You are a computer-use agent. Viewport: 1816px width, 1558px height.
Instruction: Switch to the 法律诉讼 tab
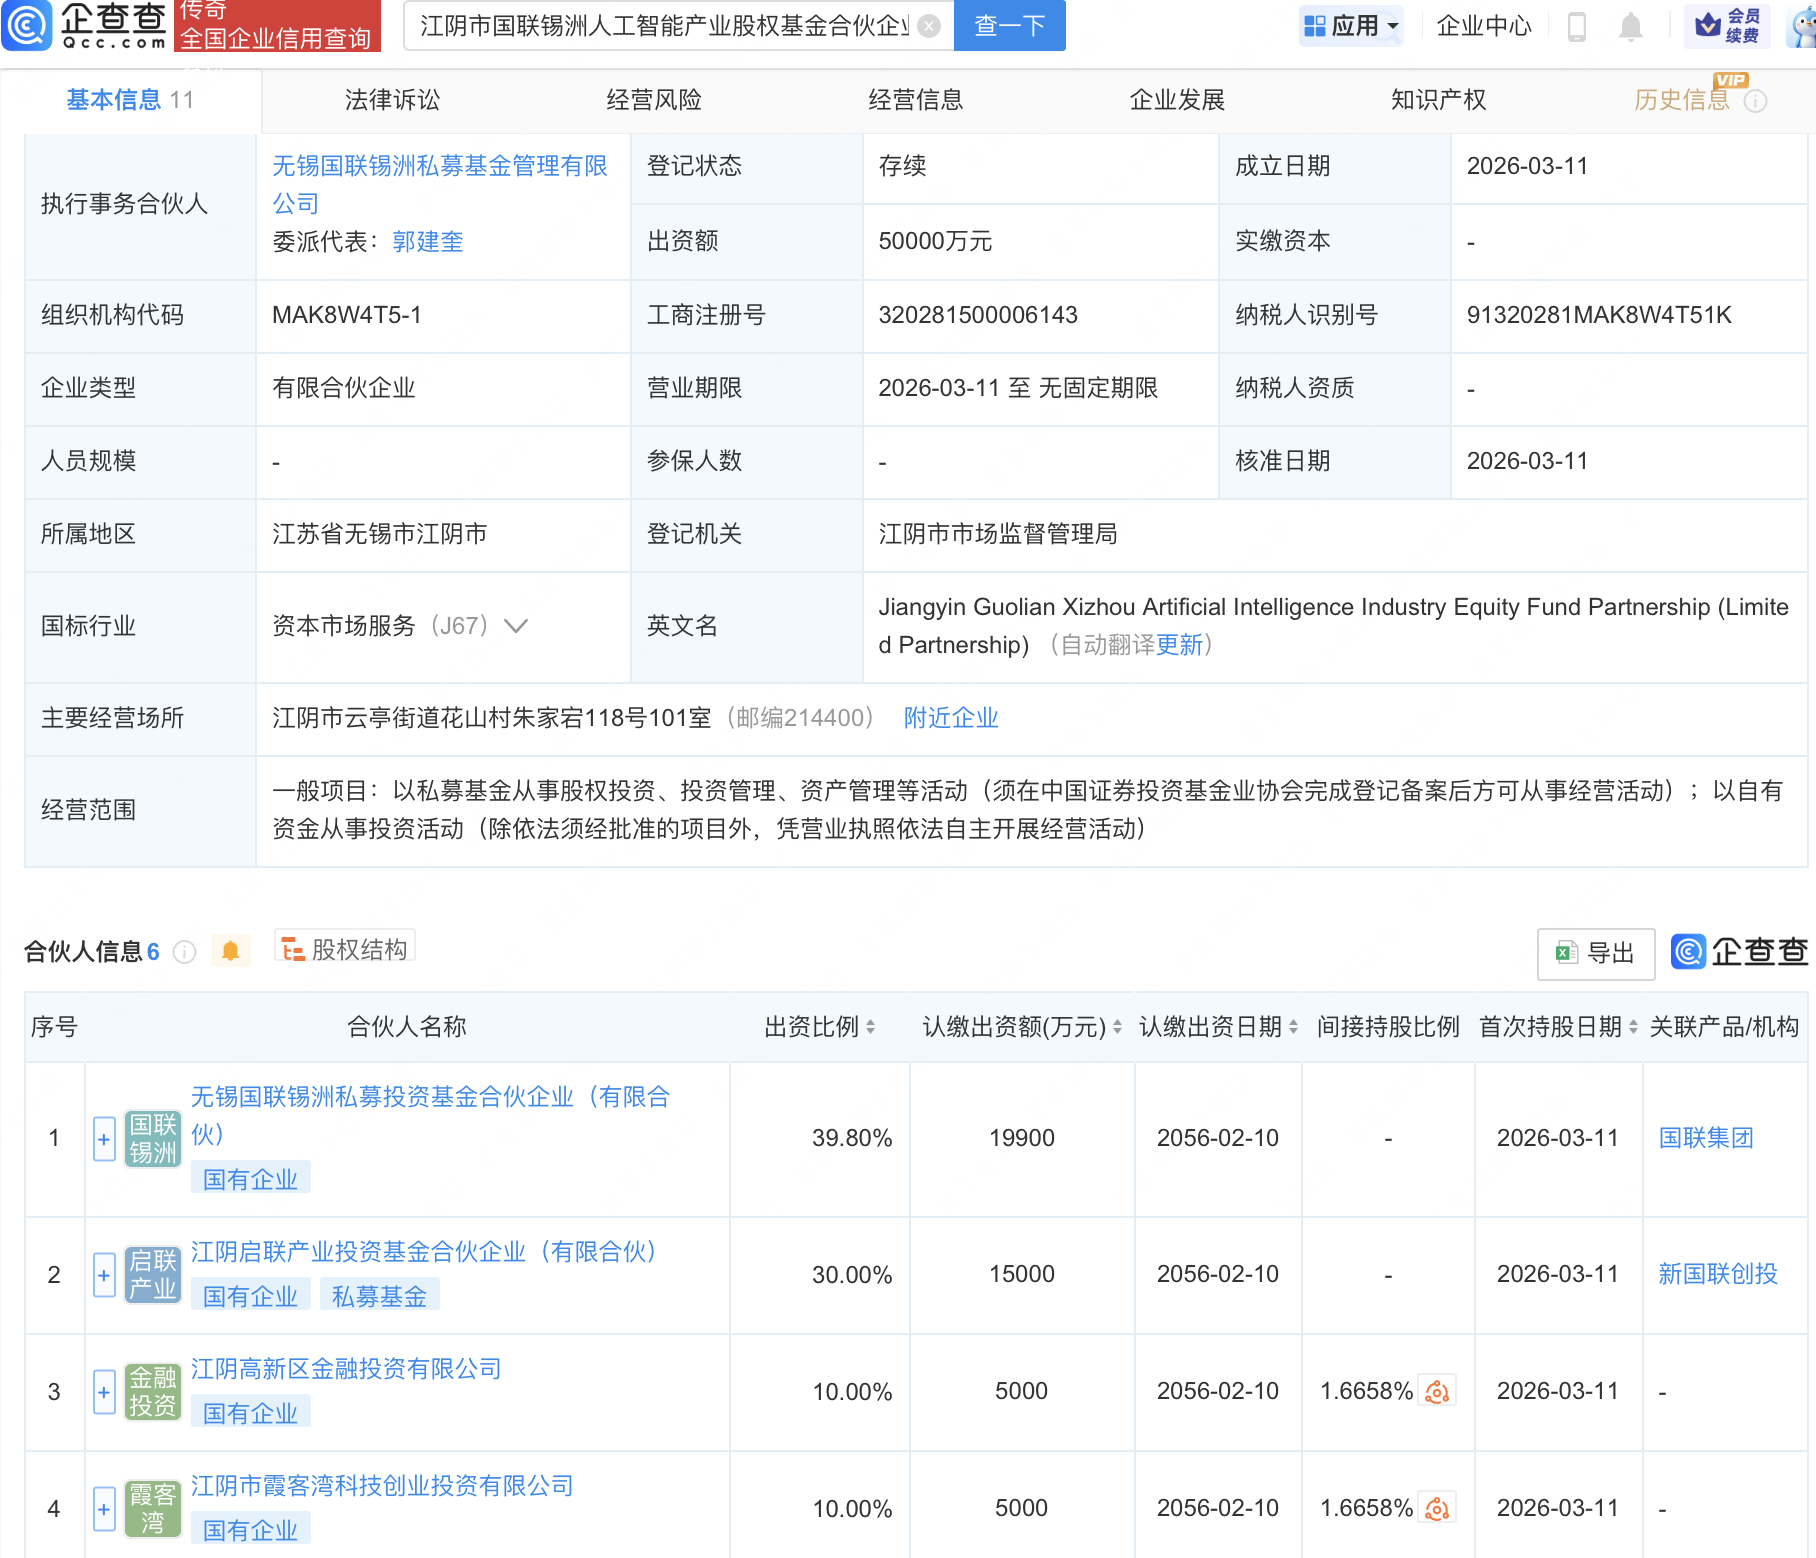coord(392,99)
